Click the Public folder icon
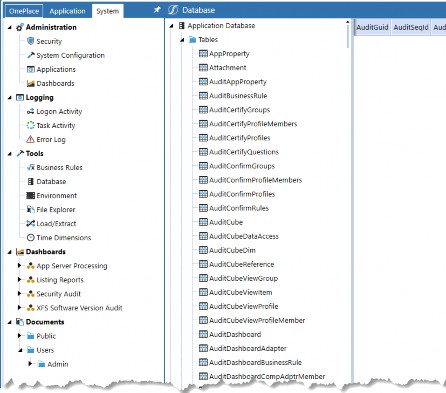 (31, 336)
